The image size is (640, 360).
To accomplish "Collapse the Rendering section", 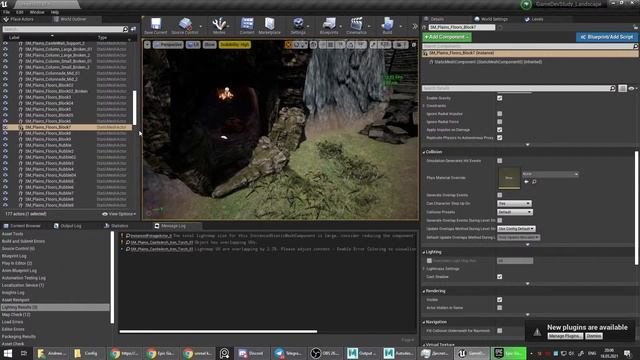I will (424, 291).
